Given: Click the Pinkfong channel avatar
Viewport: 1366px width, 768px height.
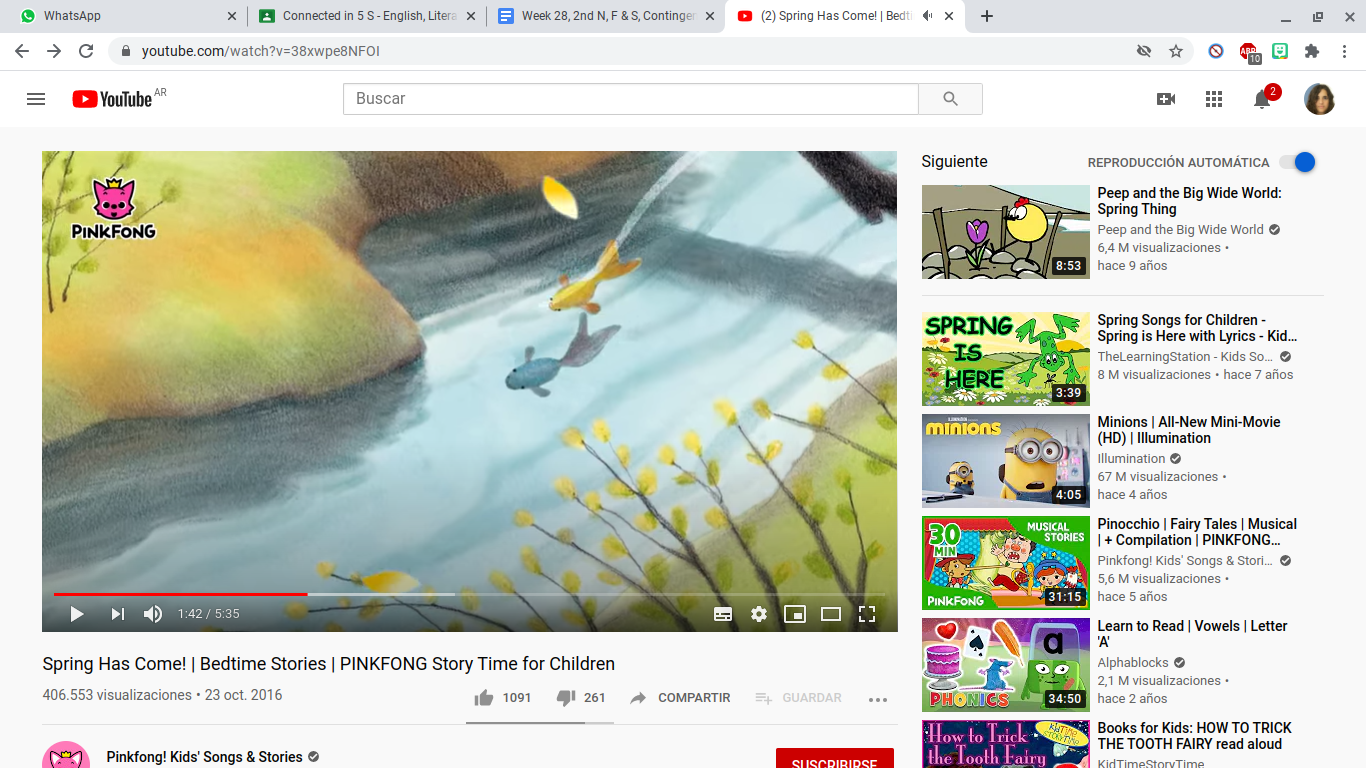Looking at the screenshot, I should pyautogui.click(x=66, y=756).
